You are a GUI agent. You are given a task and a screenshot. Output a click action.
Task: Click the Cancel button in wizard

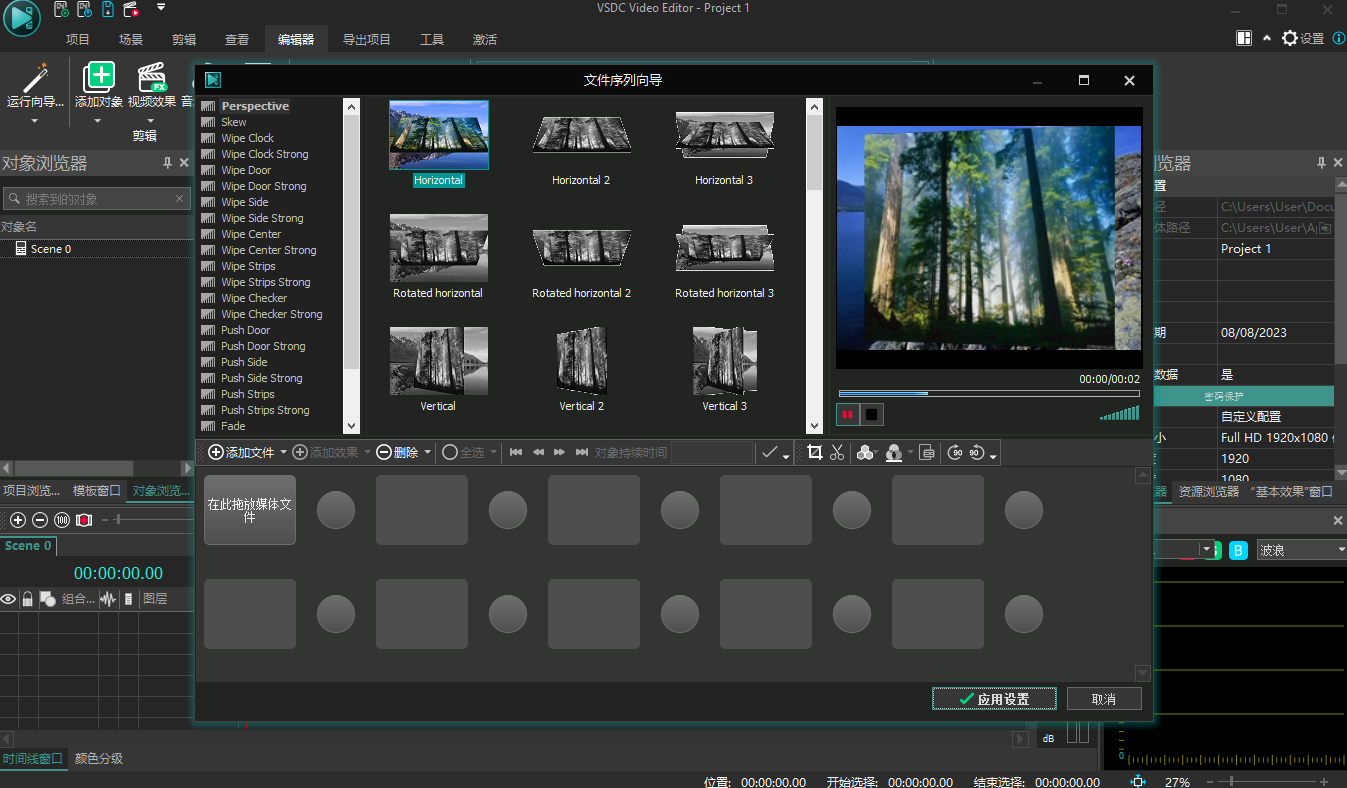click(x=1104, y=699)
